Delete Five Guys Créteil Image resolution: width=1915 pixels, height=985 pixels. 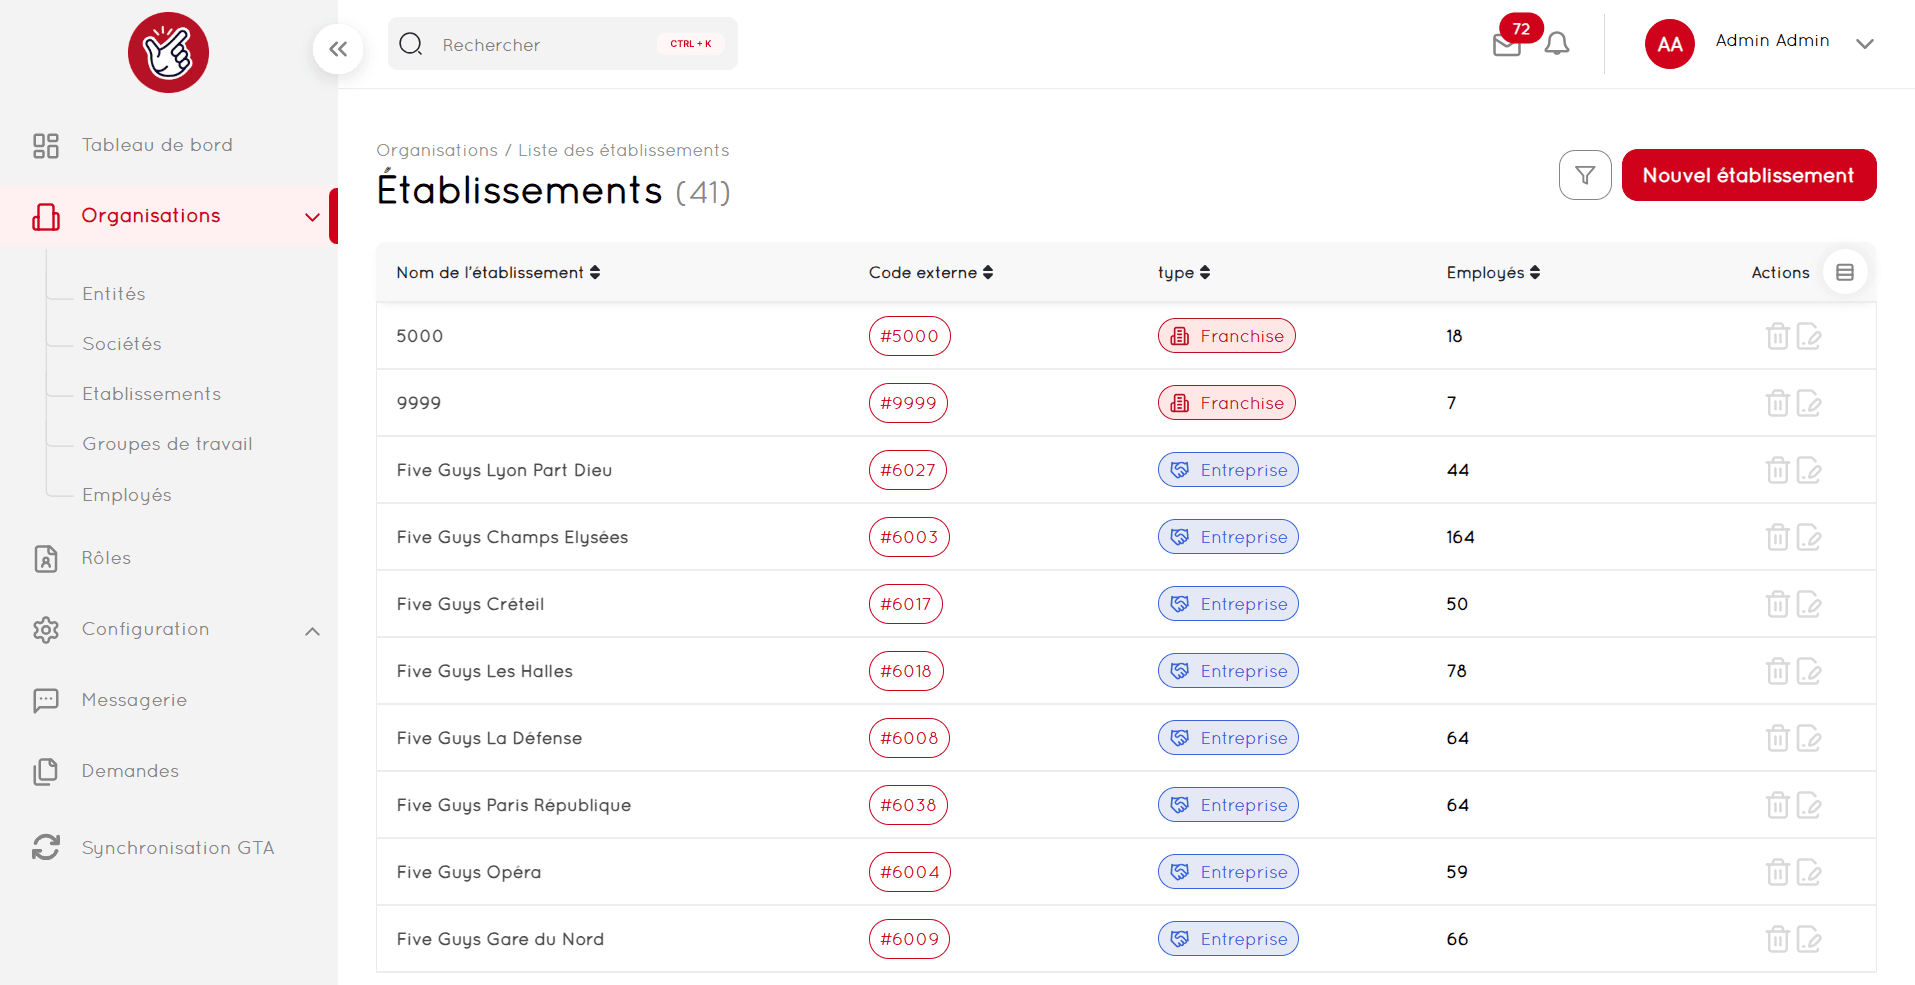tap(1777, 604)
